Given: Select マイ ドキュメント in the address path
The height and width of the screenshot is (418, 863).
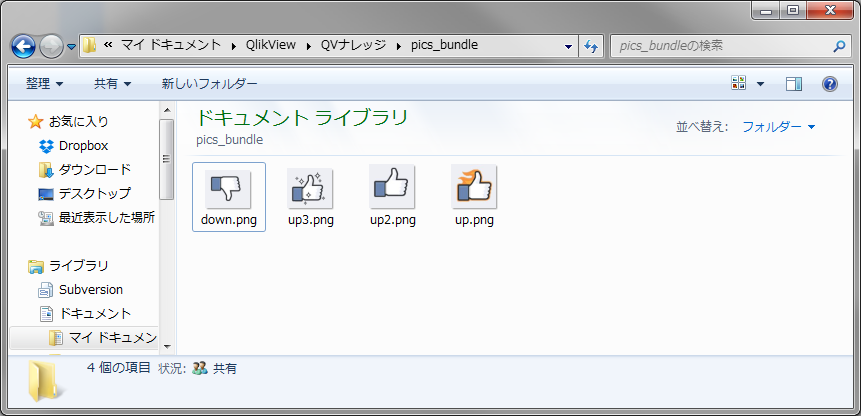Looking at the screenshot, I should pos(171,46).
